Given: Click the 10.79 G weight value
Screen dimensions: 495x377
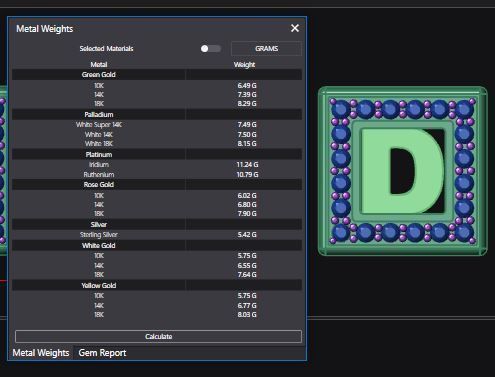Looking at the screenshot, I should point(247,175).
